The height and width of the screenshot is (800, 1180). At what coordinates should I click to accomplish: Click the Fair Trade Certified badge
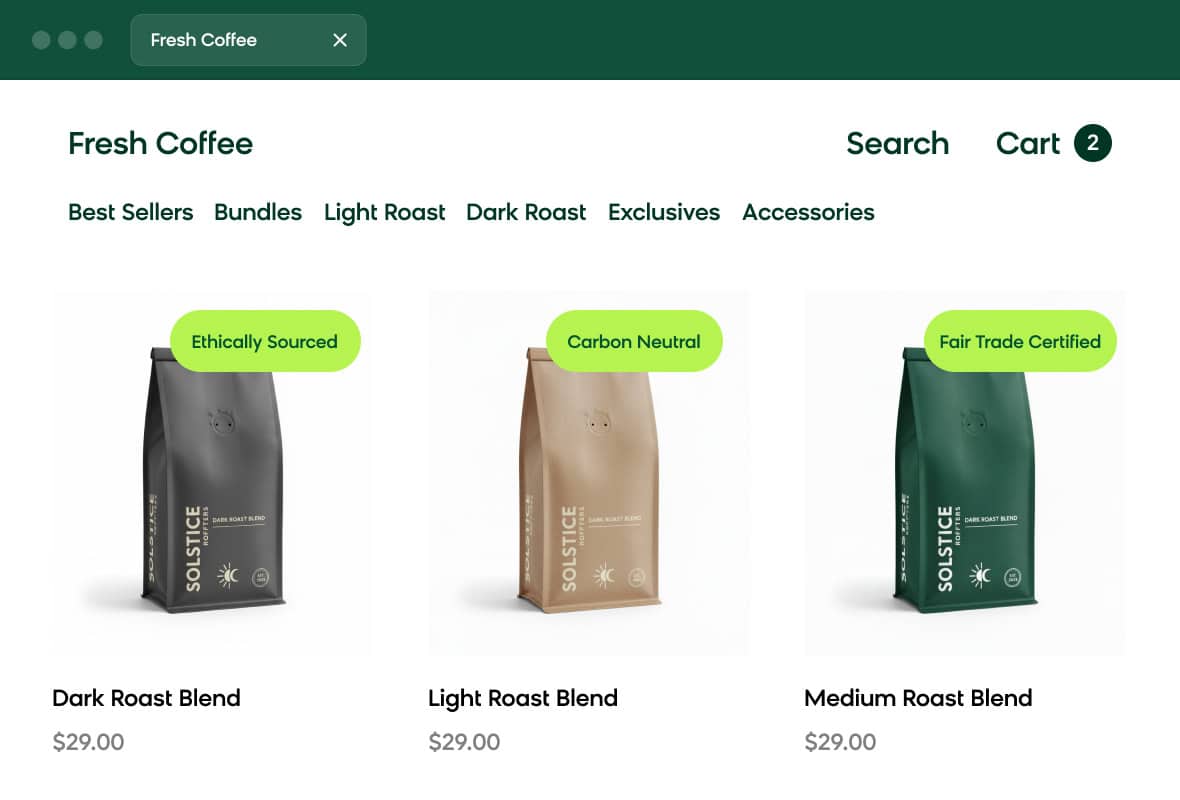tap(1020, 341)
